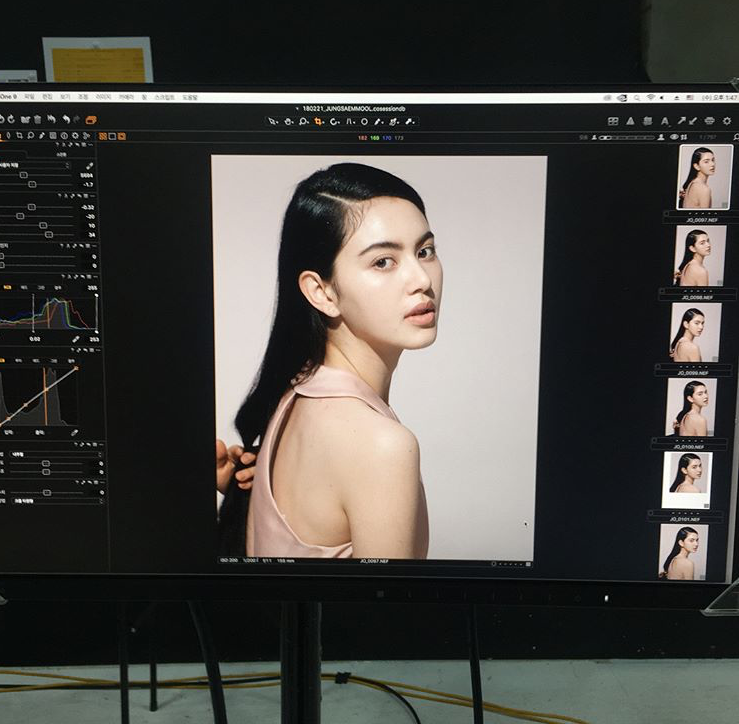
Task: Click the copy adjustments up-arrow icon
Action: pyautogui.click(x=682, y=121)
